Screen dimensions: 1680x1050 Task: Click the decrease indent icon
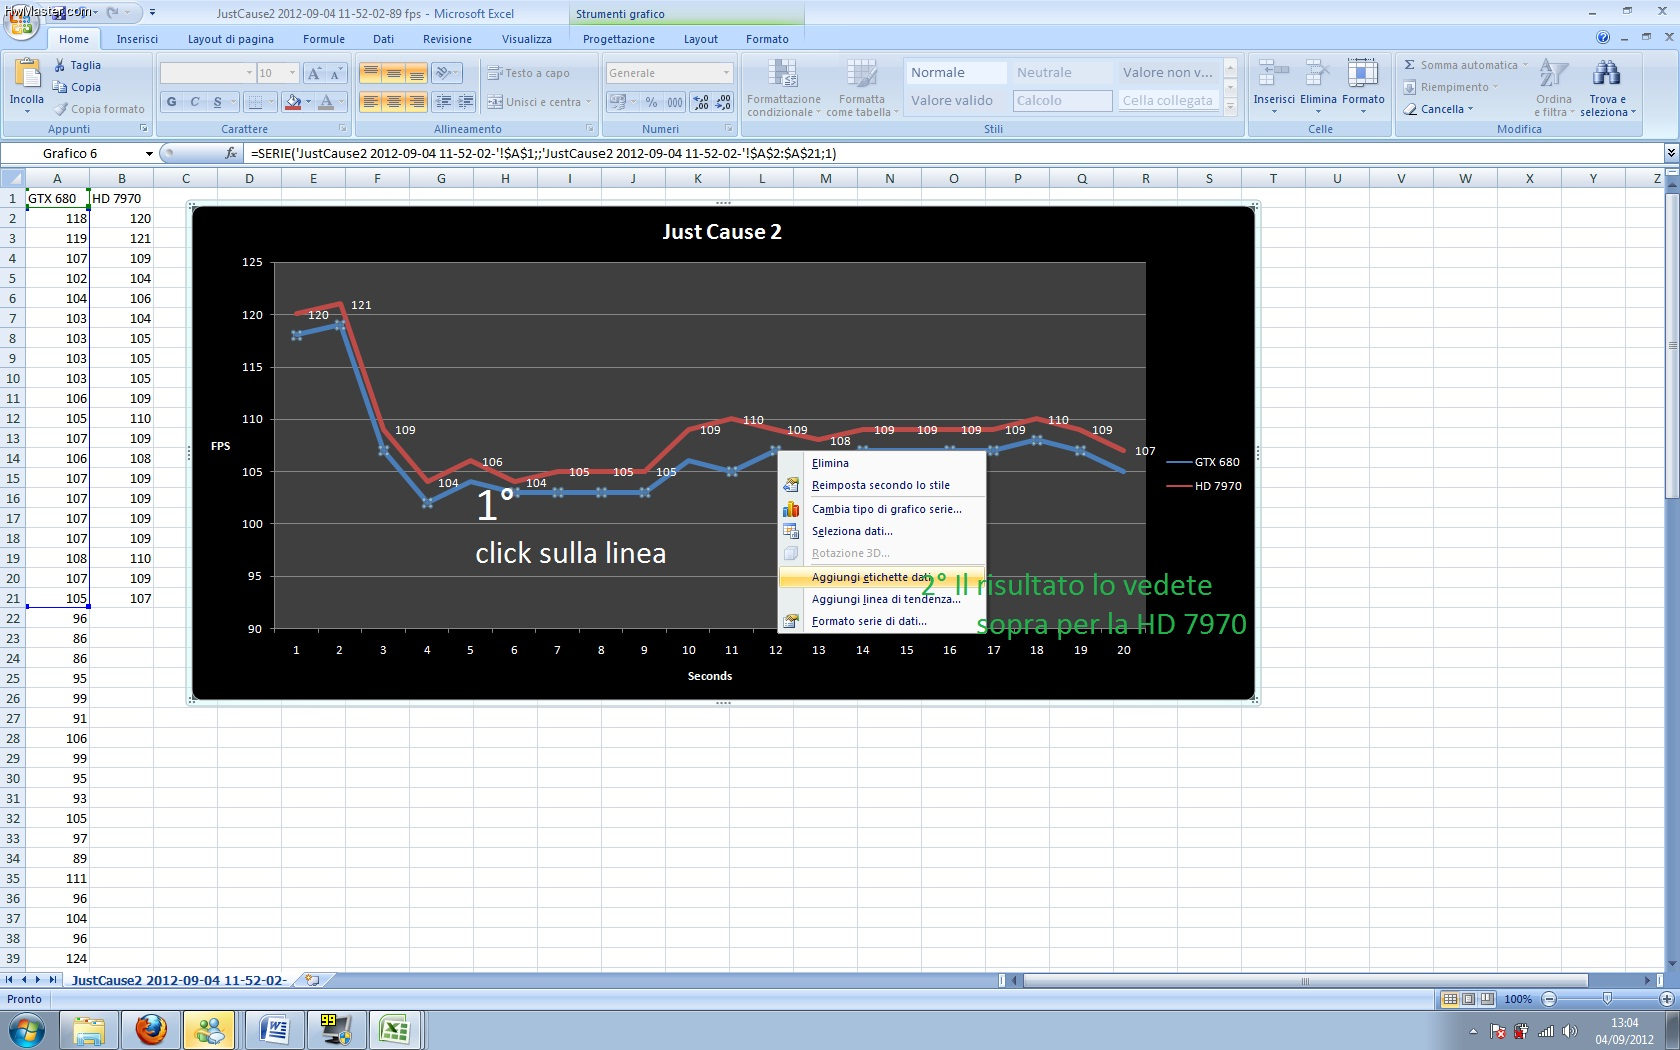click(x=443, y=102)
